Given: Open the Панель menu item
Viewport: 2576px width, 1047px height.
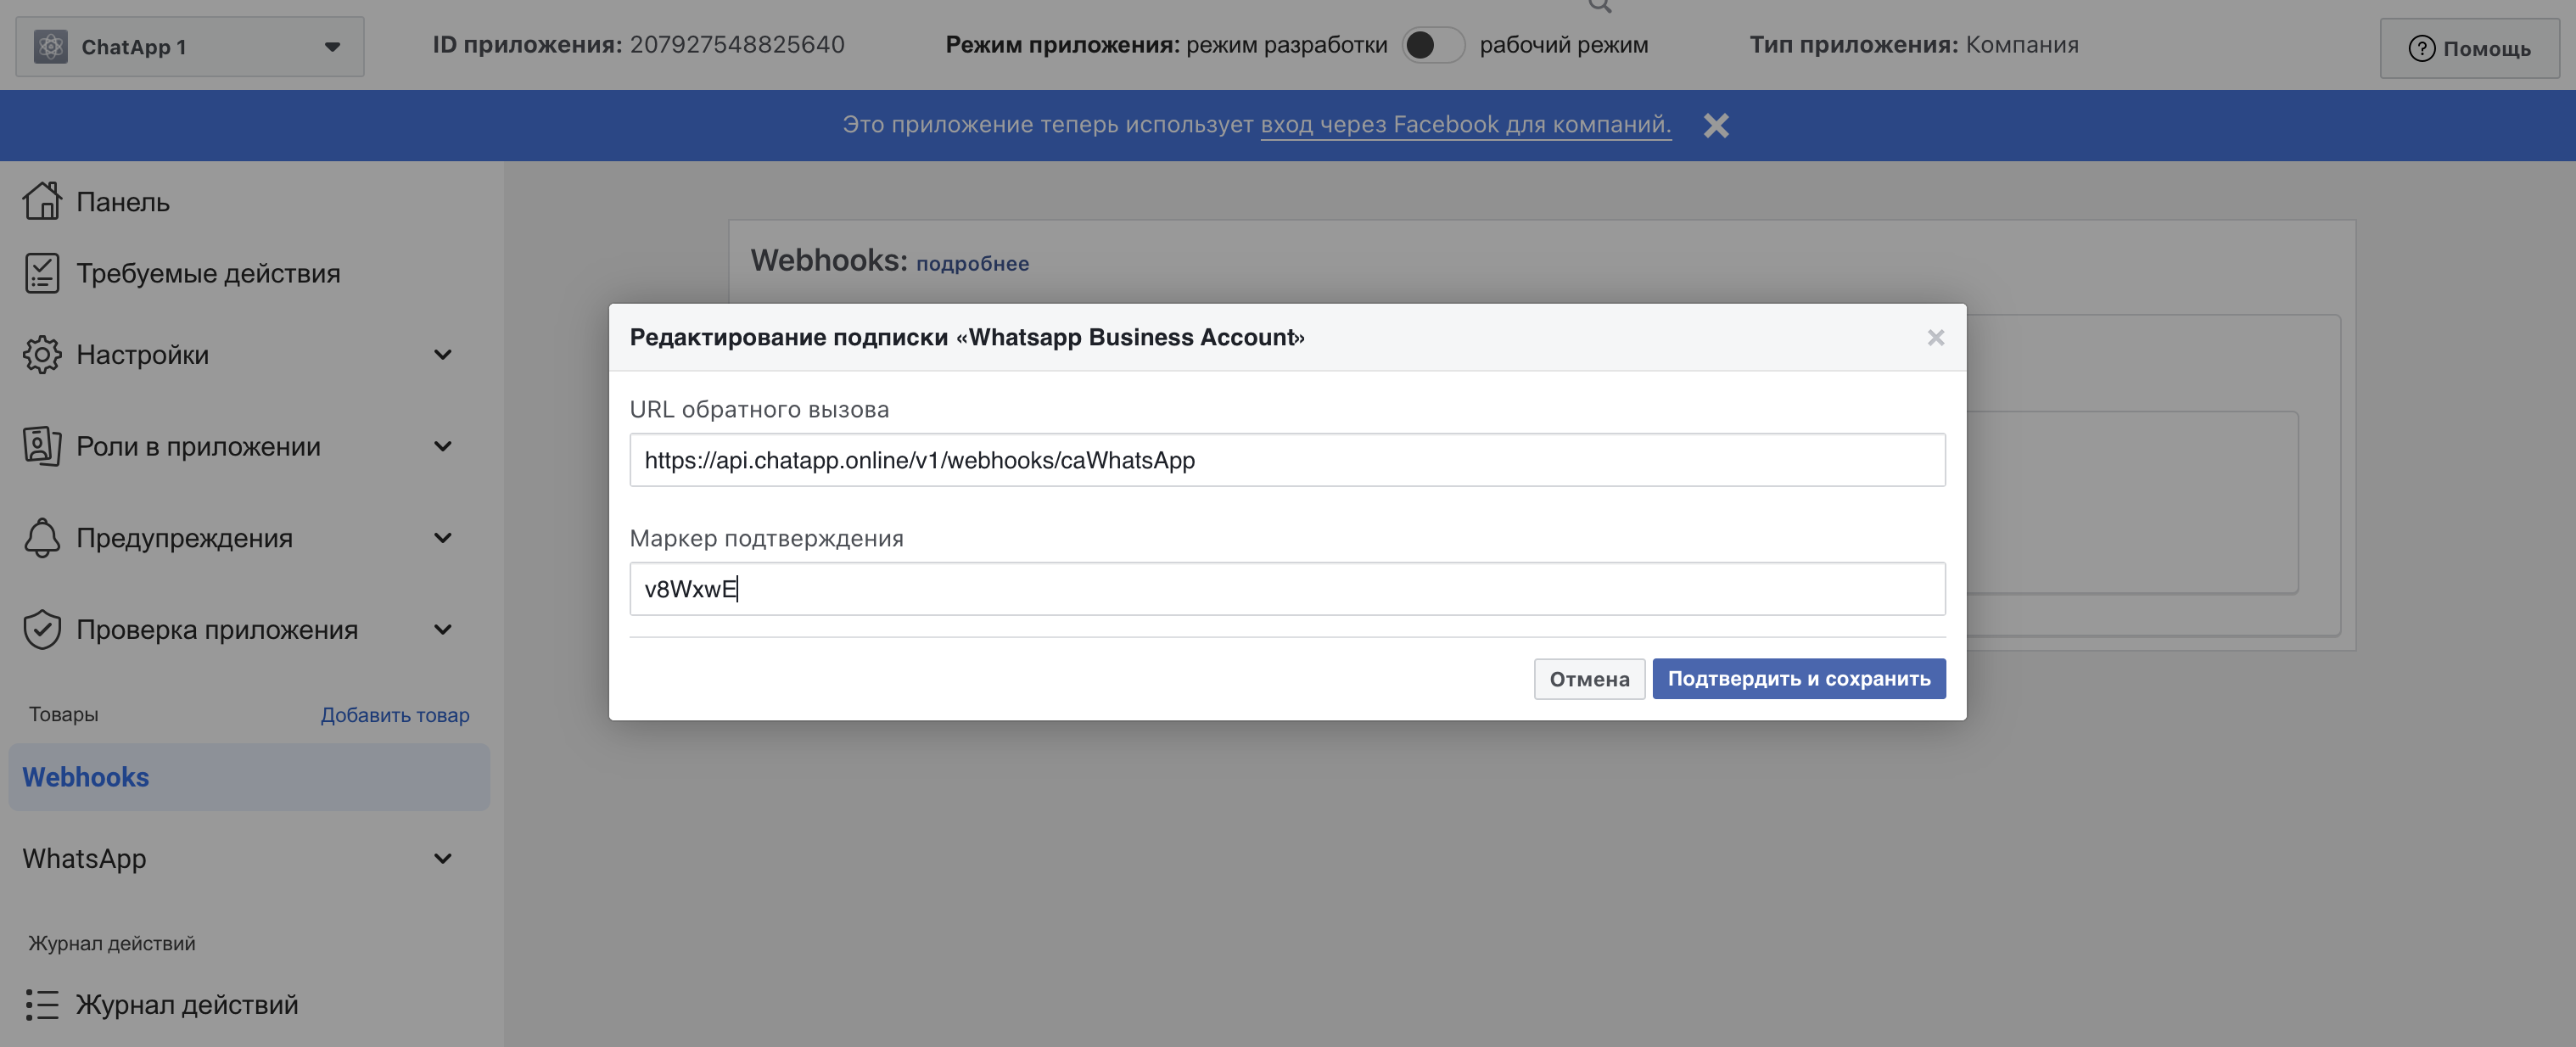Looking at the screenshot, I should [x=123, y=202].
